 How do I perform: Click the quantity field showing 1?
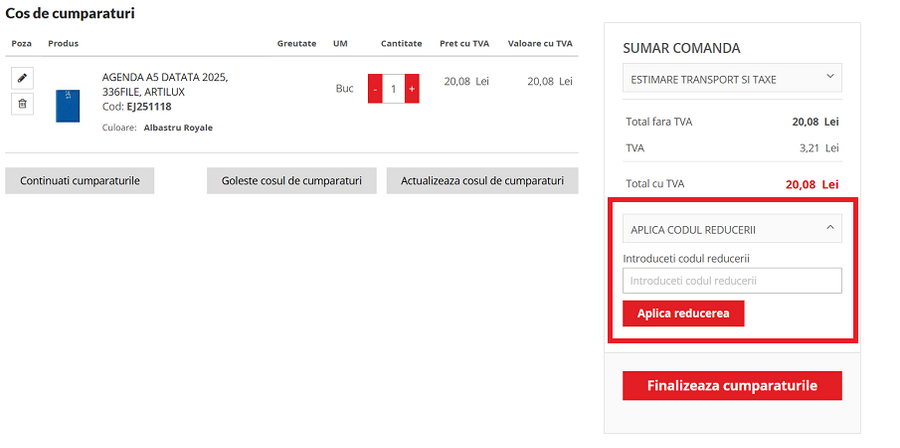click(x=393, y=89)
